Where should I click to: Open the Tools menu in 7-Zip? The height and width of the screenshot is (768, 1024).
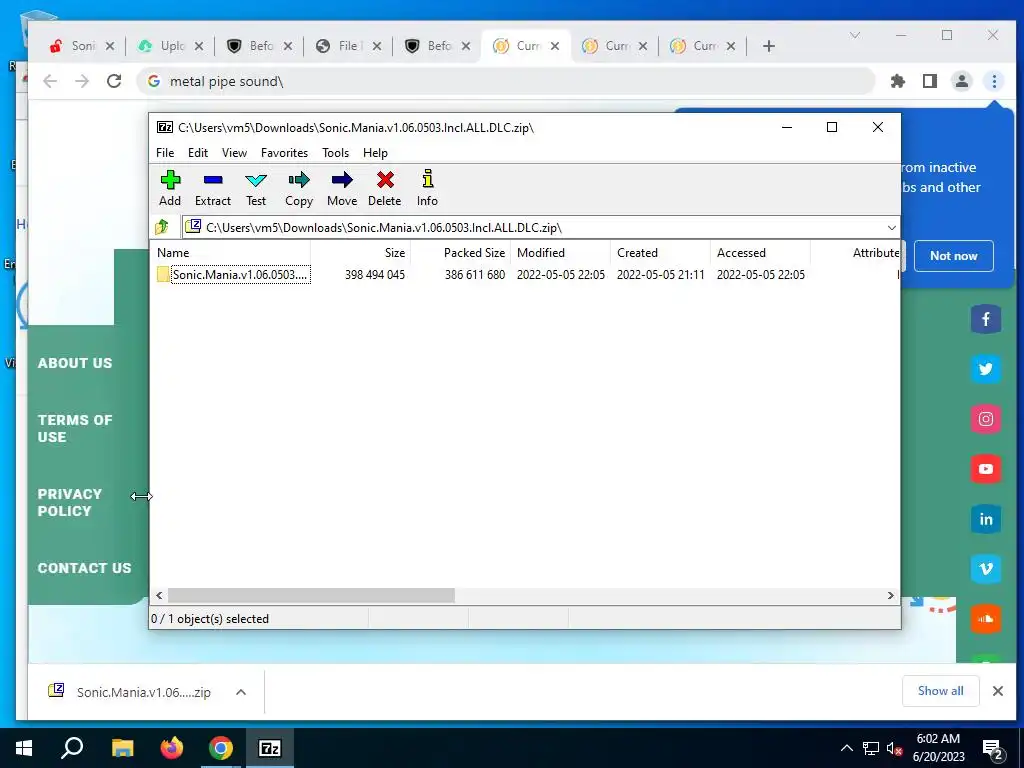(336, 153)
